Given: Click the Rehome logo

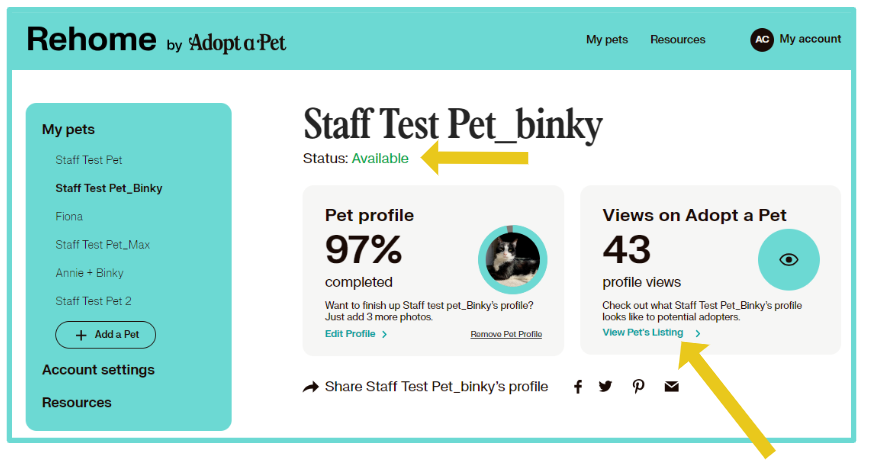Looking at the screenshot, I should point(91,39).
